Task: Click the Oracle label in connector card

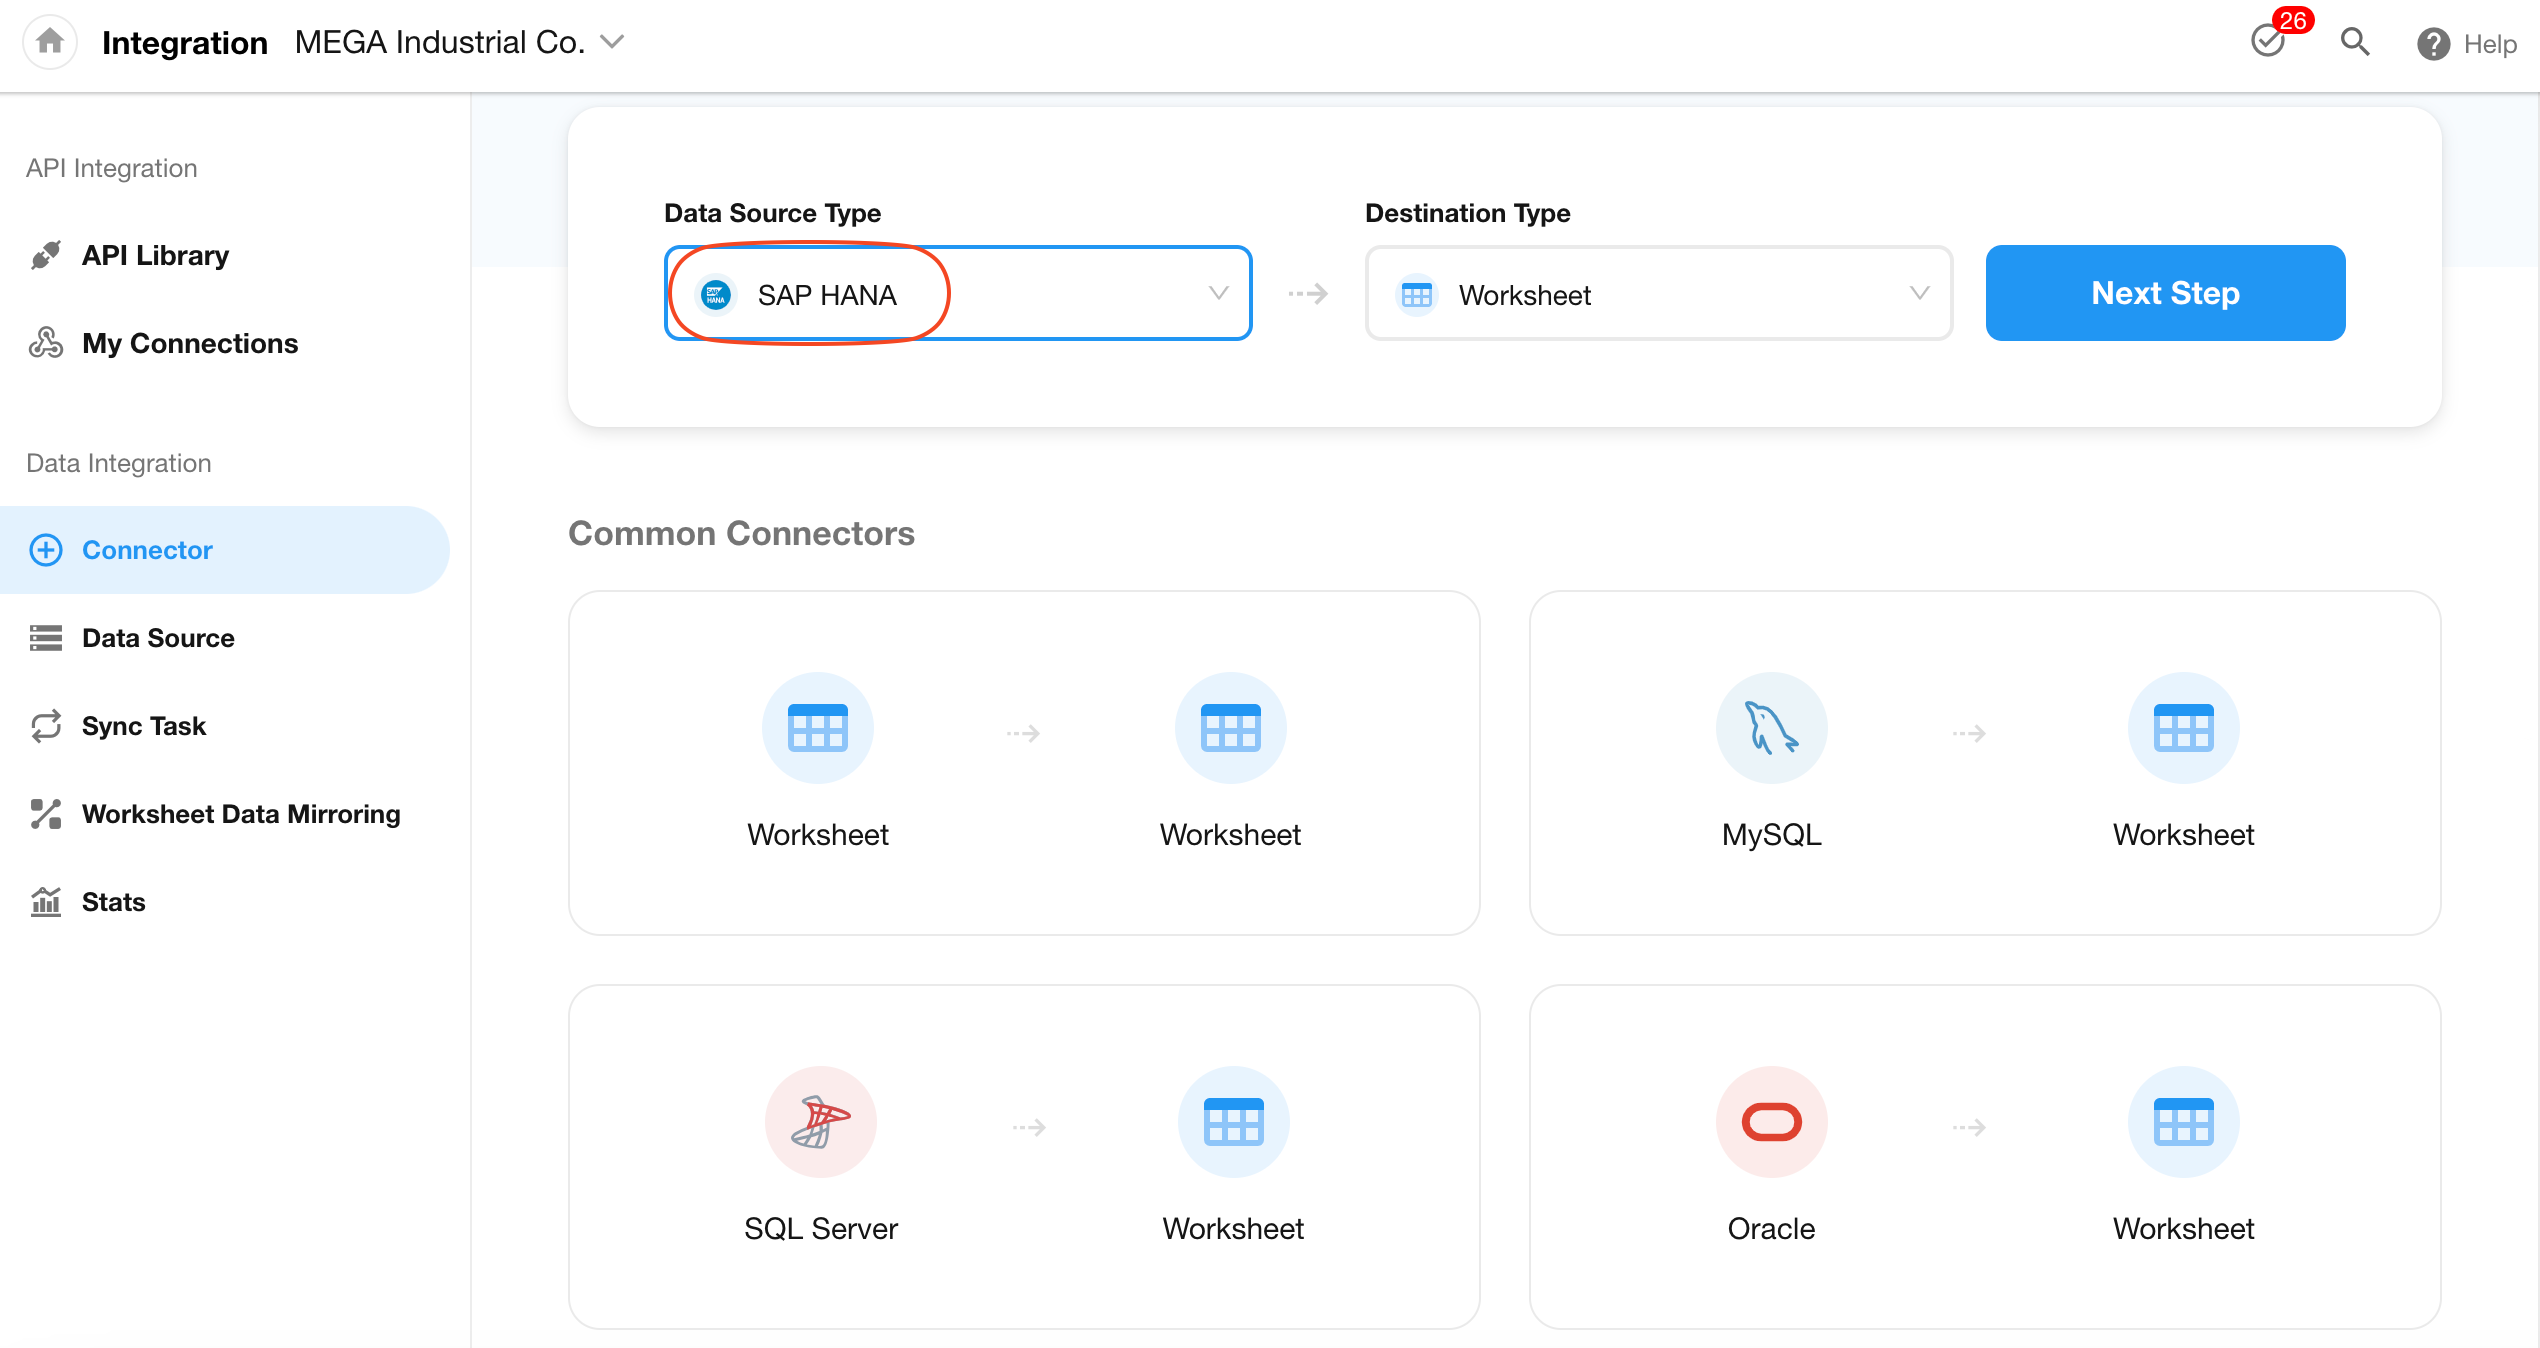Action: click(1772, 1229)
